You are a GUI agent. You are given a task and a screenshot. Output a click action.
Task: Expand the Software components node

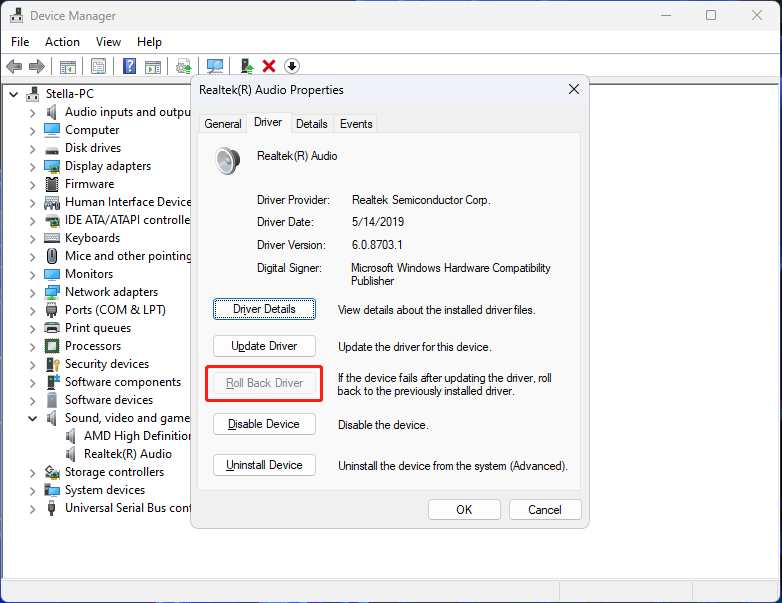(32, 383)
